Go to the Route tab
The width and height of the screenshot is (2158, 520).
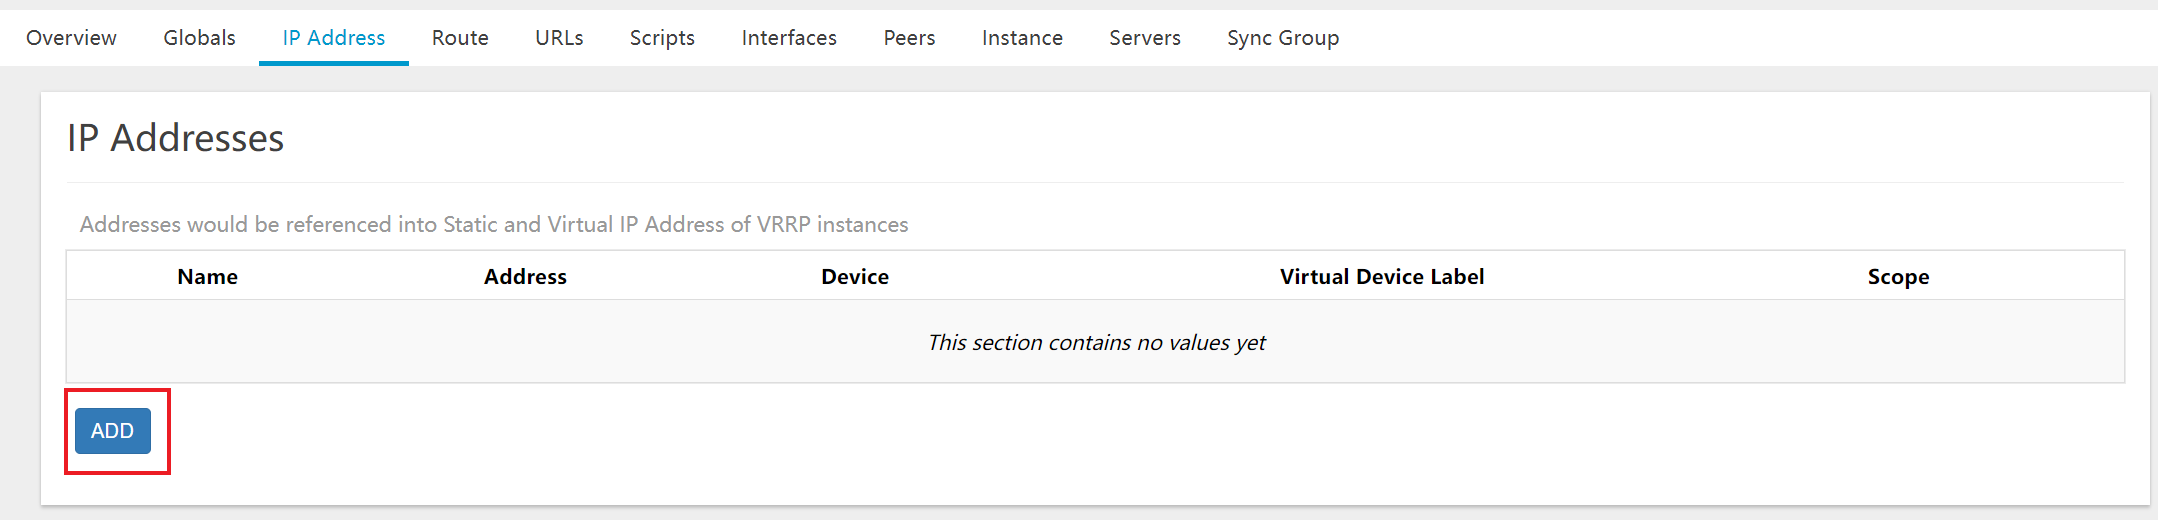tap(460, 38)
